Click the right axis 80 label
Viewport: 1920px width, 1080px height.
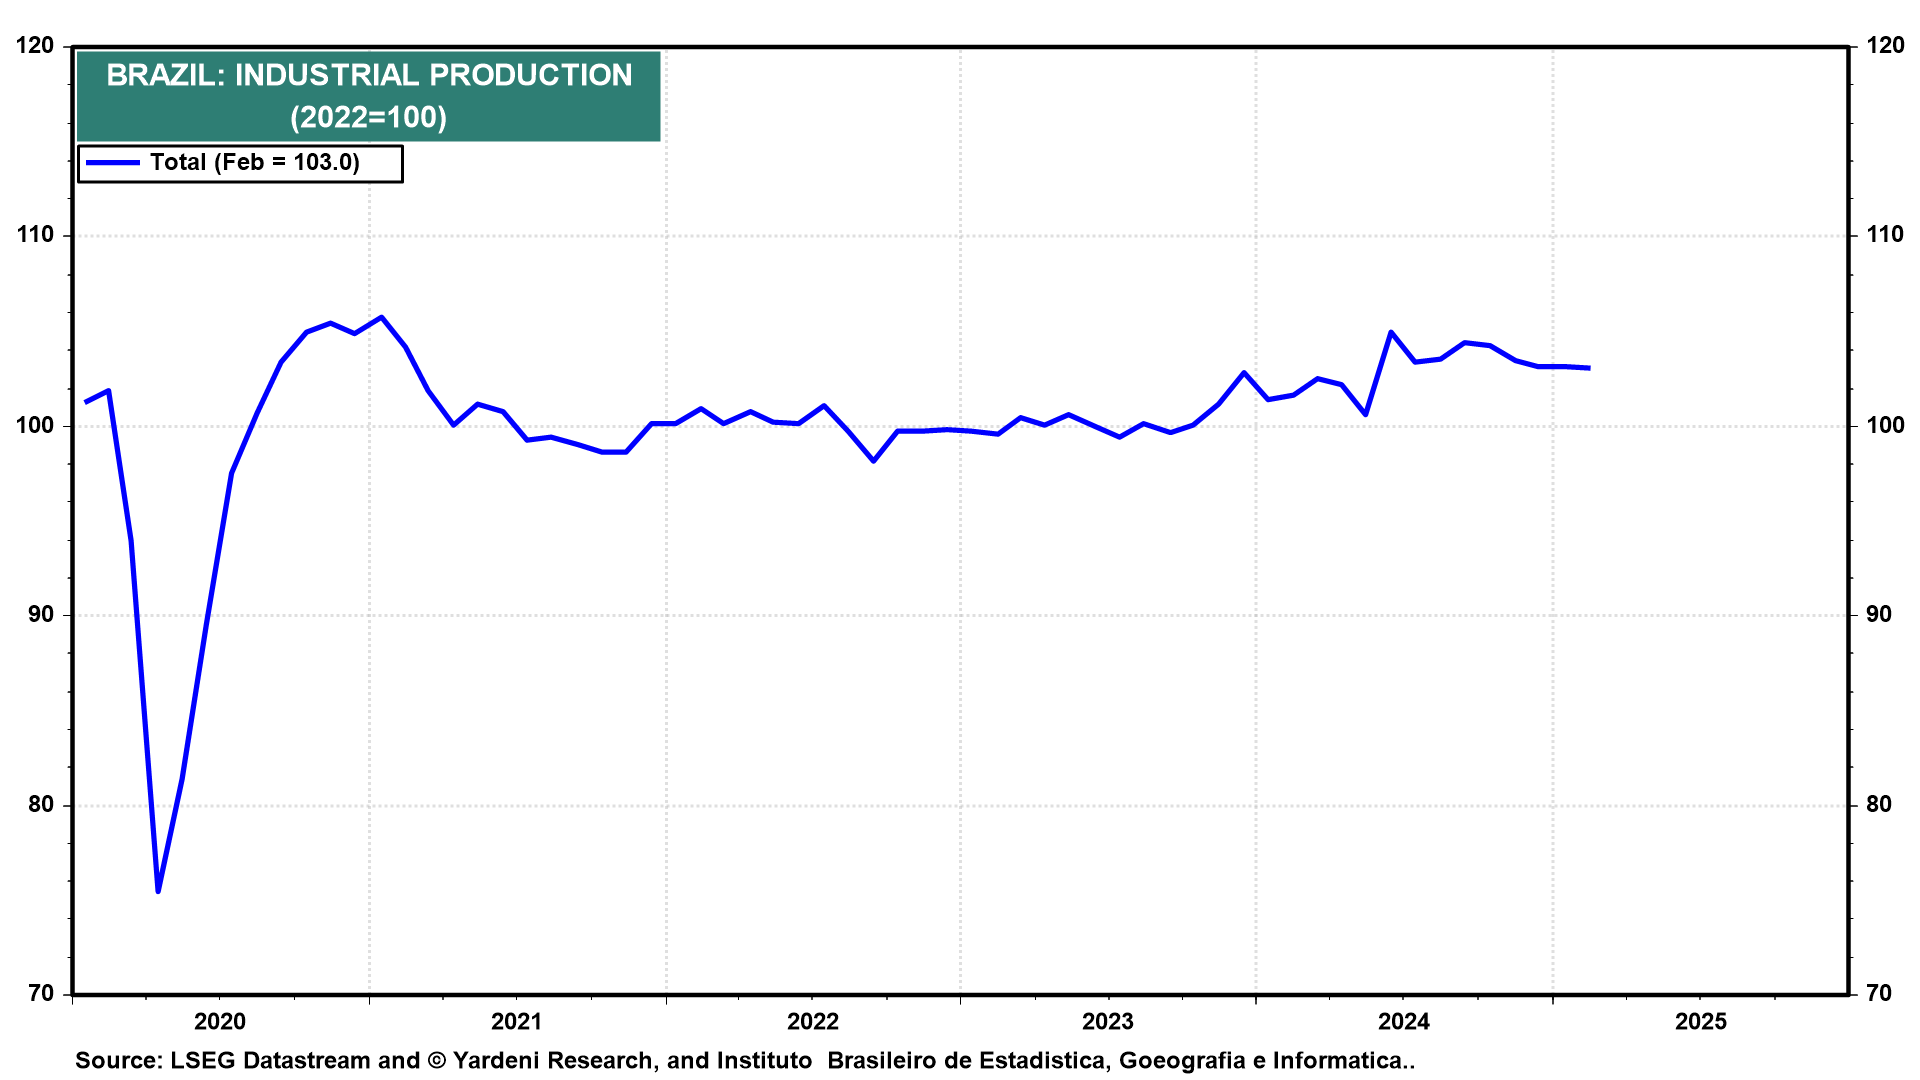pos(1879,804)
